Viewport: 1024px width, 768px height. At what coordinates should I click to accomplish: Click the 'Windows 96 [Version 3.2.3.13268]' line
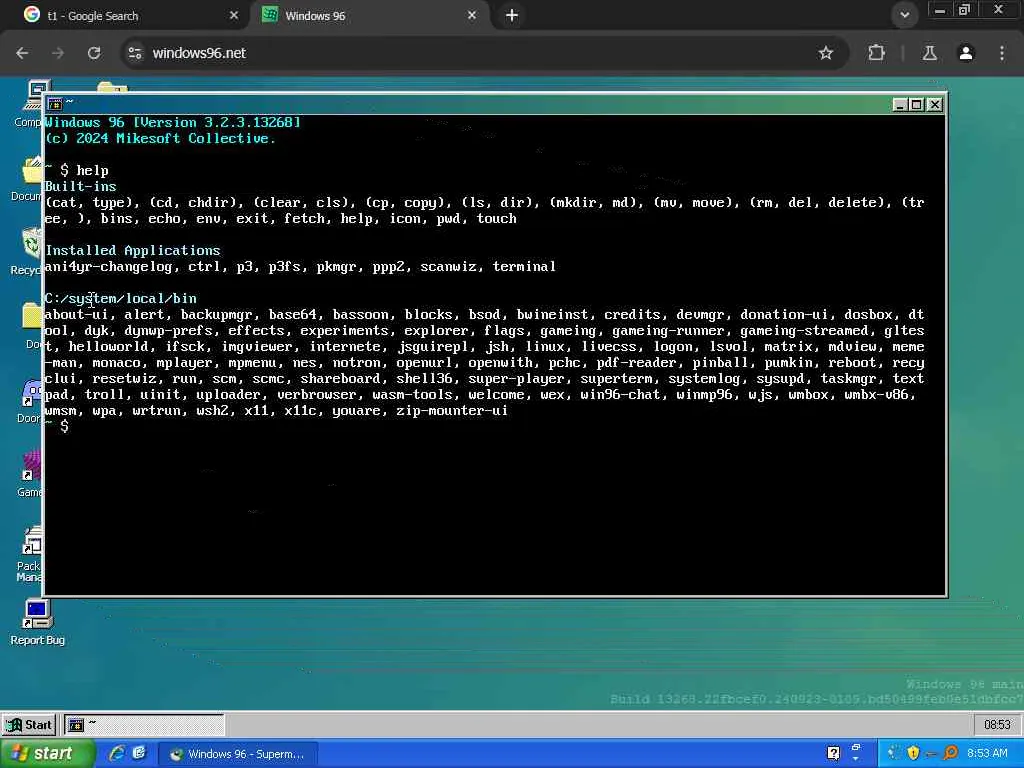coord(173,122)
